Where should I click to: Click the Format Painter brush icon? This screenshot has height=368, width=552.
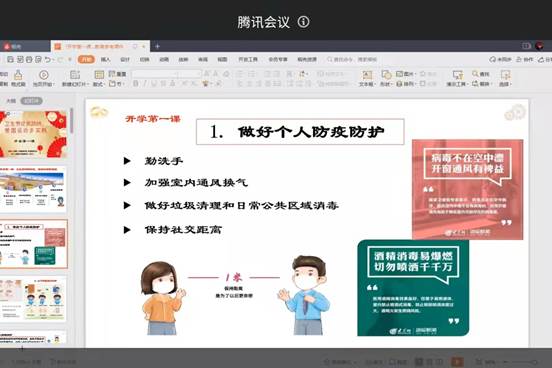(x=18, y=75)
